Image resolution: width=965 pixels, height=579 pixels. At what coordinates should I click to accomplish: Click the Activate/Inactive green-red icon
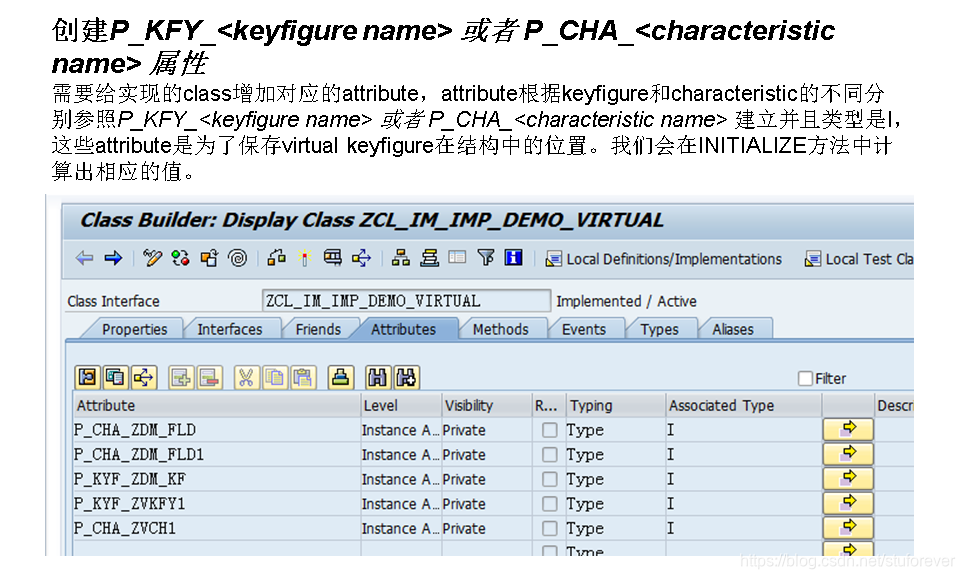(x=180, y=258)
